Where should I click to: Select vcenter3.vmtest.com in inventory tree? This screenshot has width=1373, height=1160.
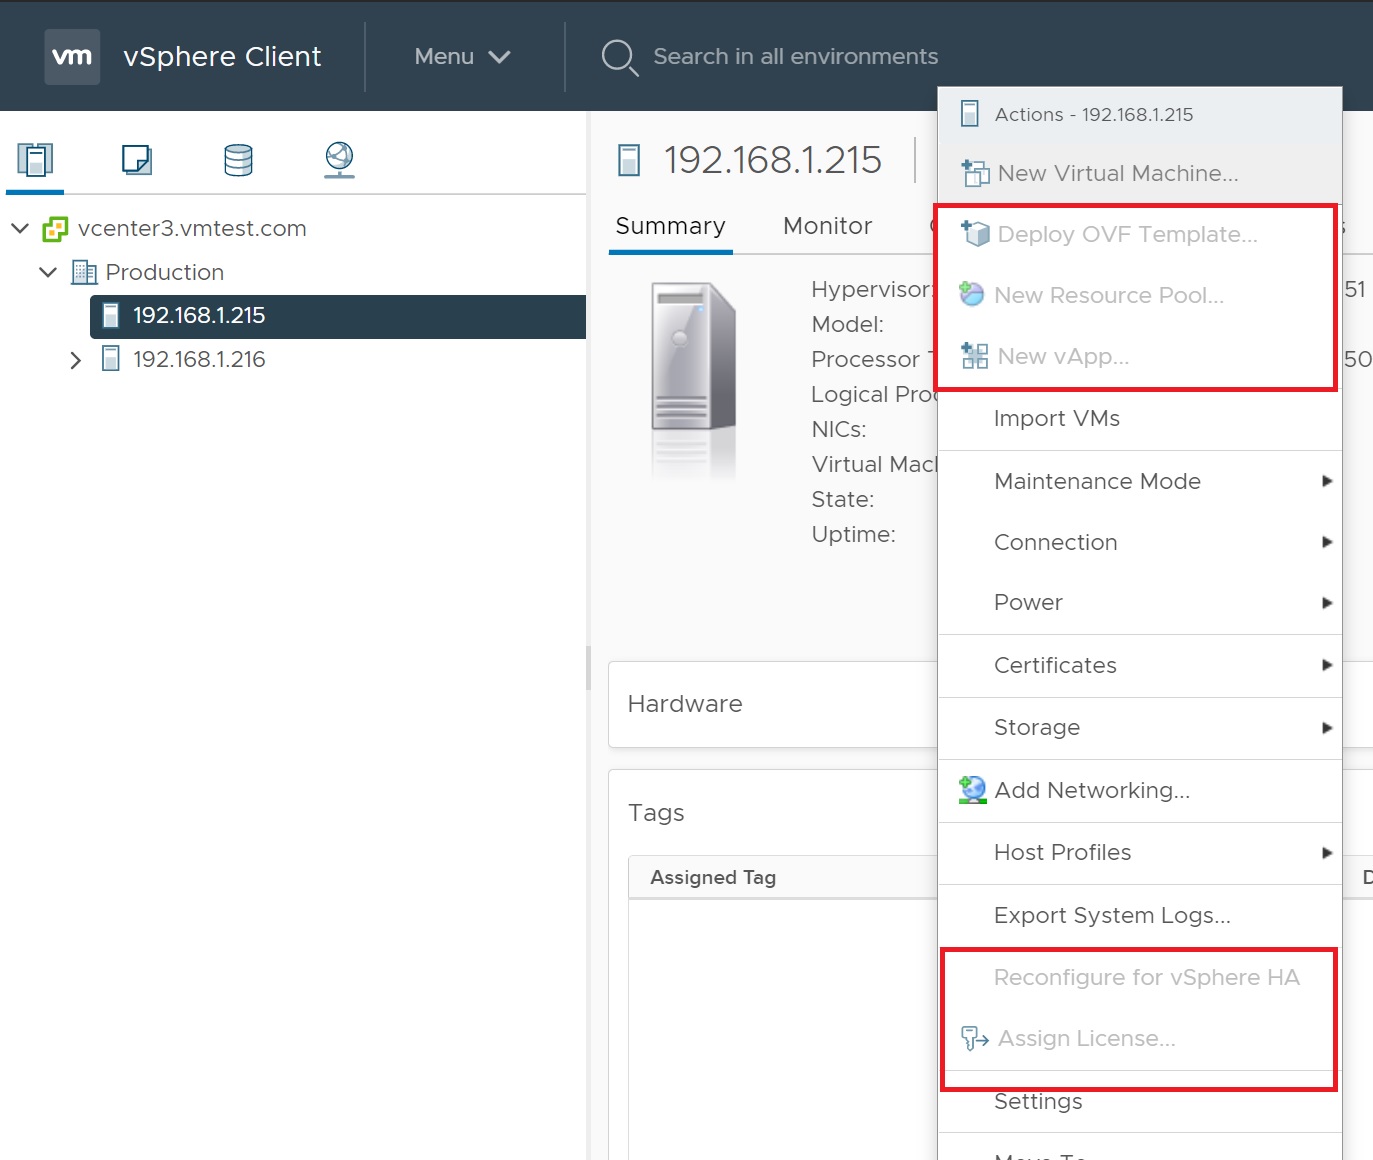[192, 229]
